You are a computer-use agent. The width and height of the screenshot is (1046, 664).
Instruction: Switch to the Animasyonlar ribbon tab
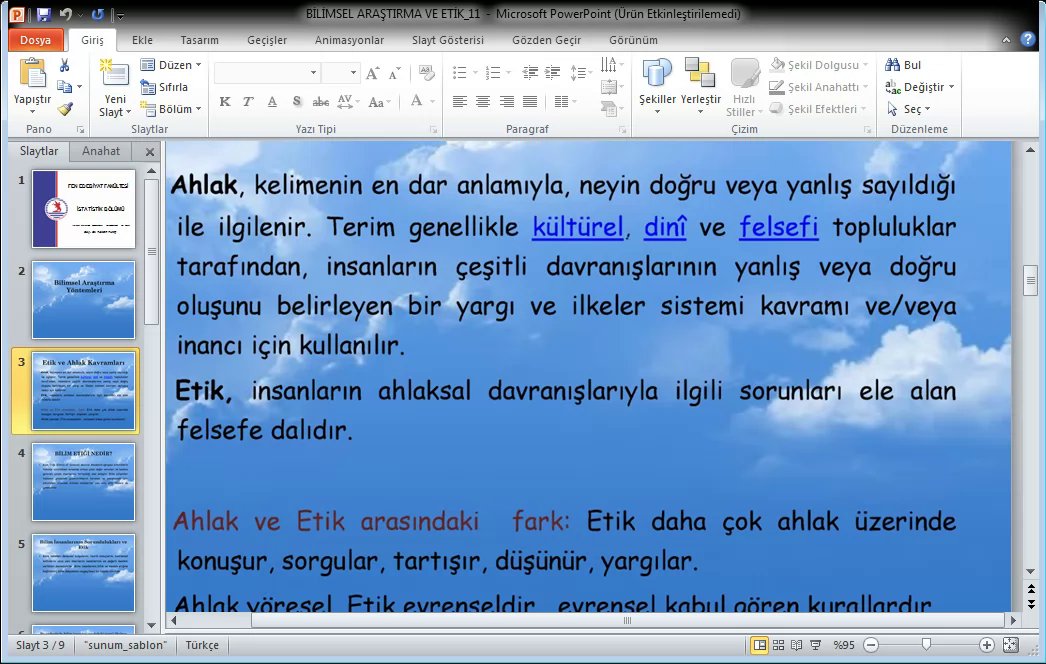(350, 40)
